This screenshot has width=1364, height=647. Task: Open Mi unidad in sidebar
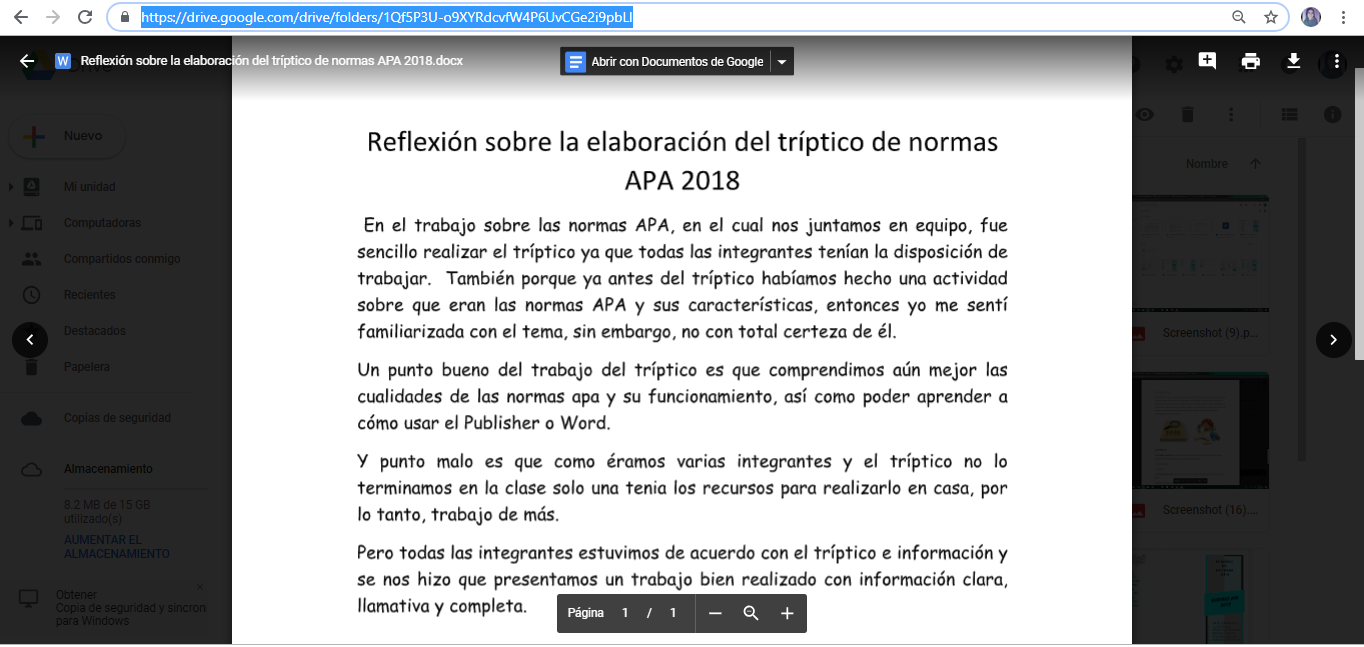90,187
